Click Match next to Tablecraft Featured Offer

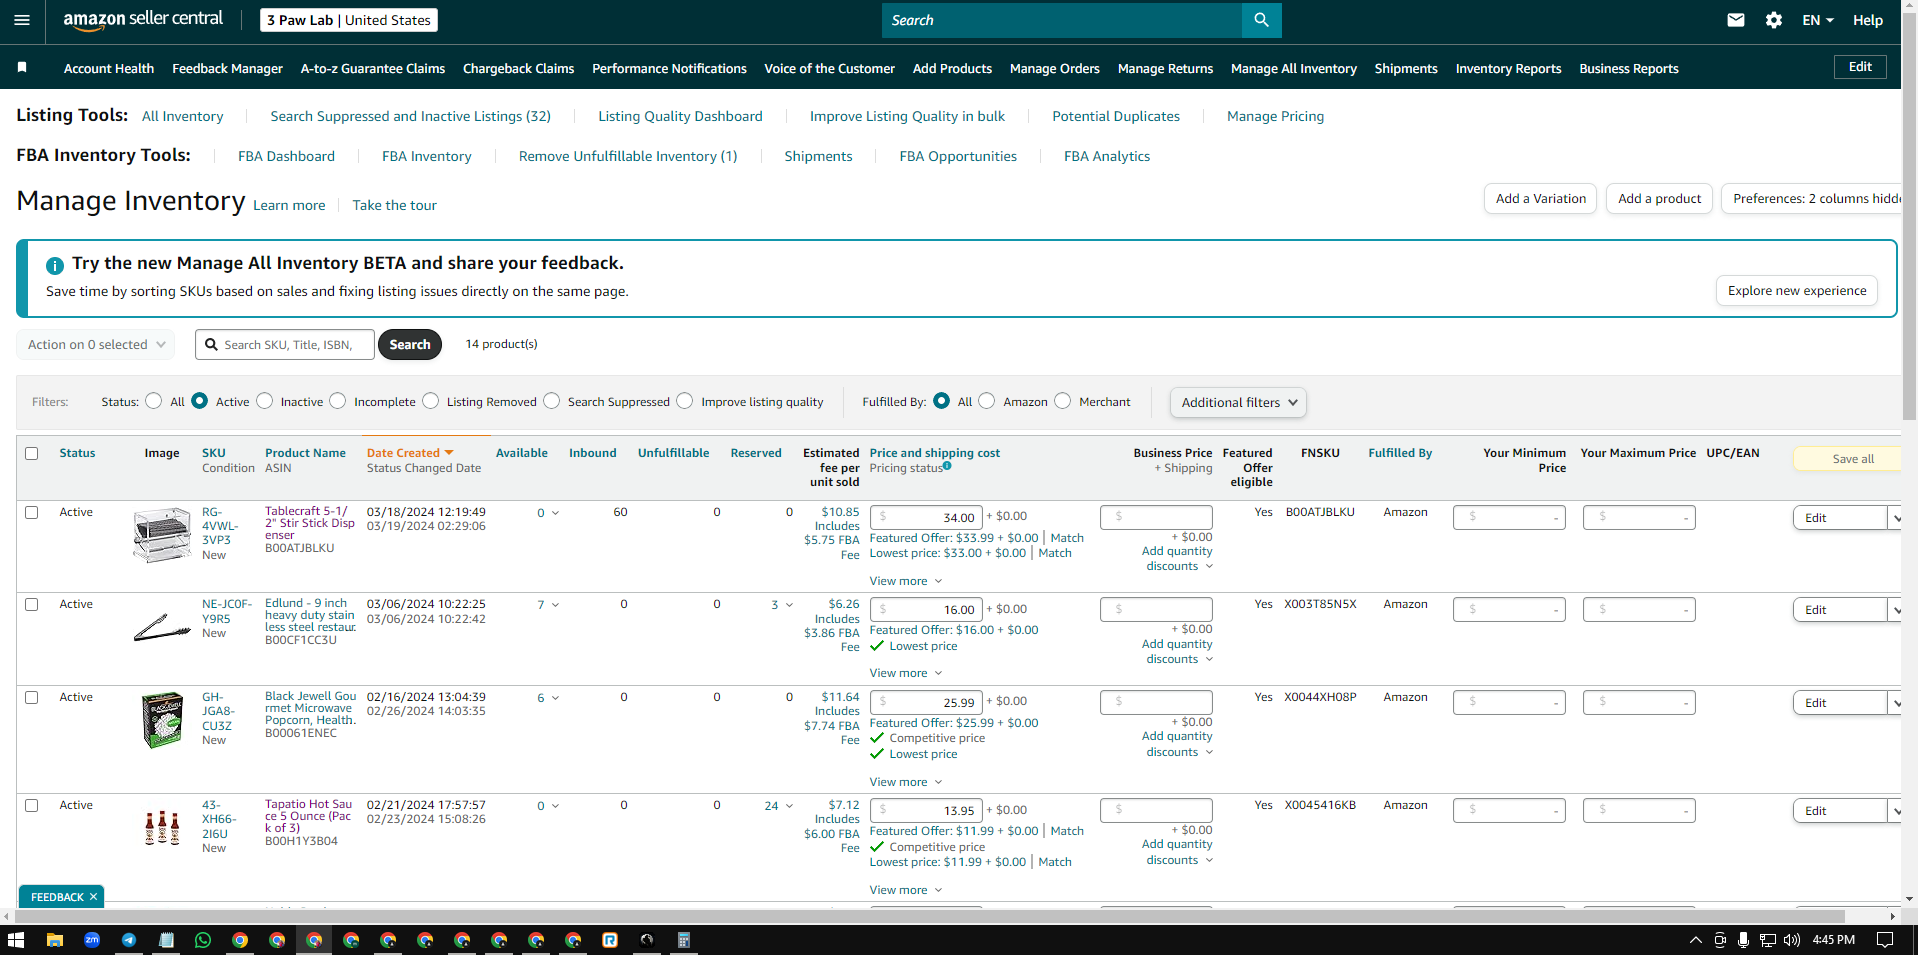click(1067, 538)
